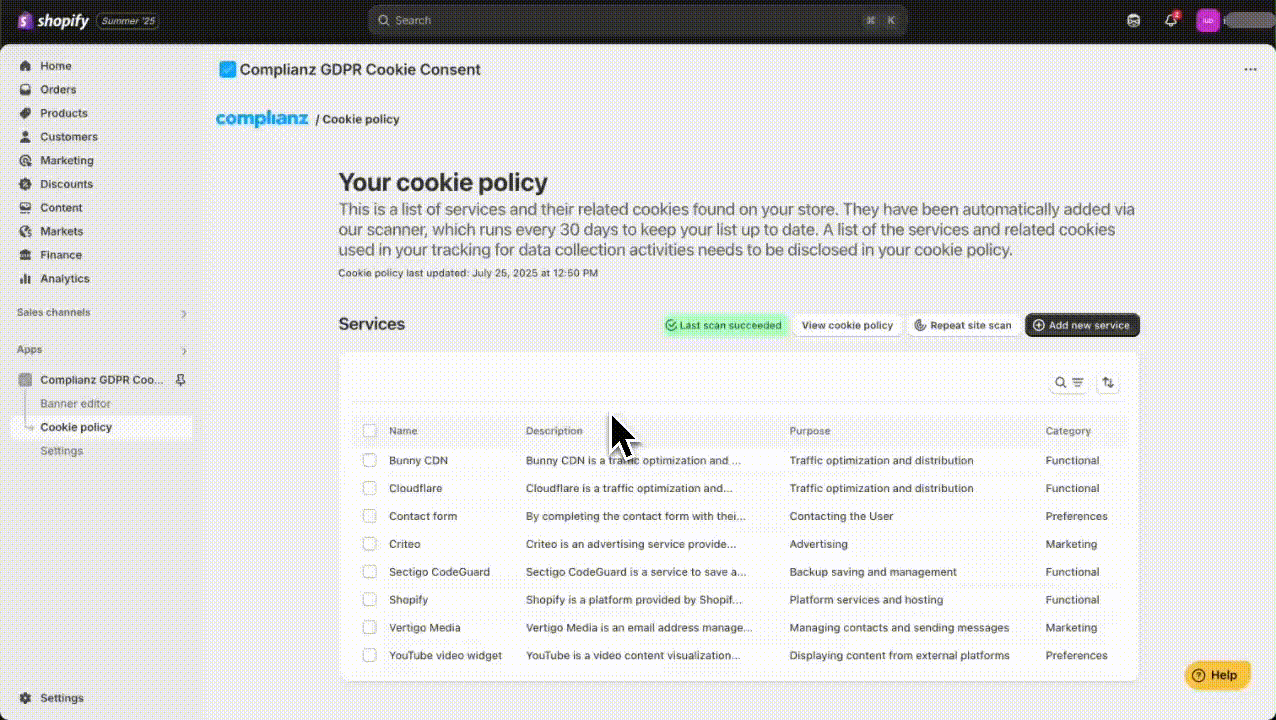The height and width of the screenshot is (720, 1276).
Task: Open Orders from the sidebar
Action: pos(58,90)
